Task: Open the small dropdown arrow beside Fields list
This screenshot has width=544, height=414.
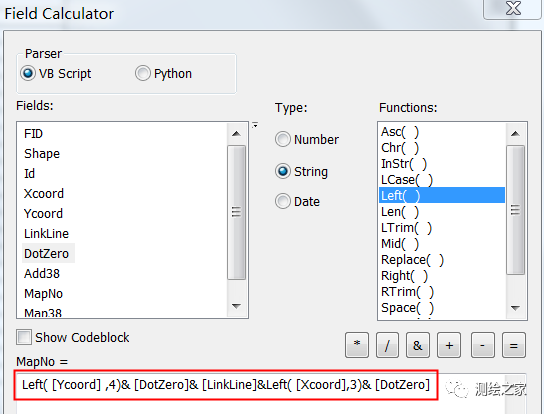Action: coord(255,125)
